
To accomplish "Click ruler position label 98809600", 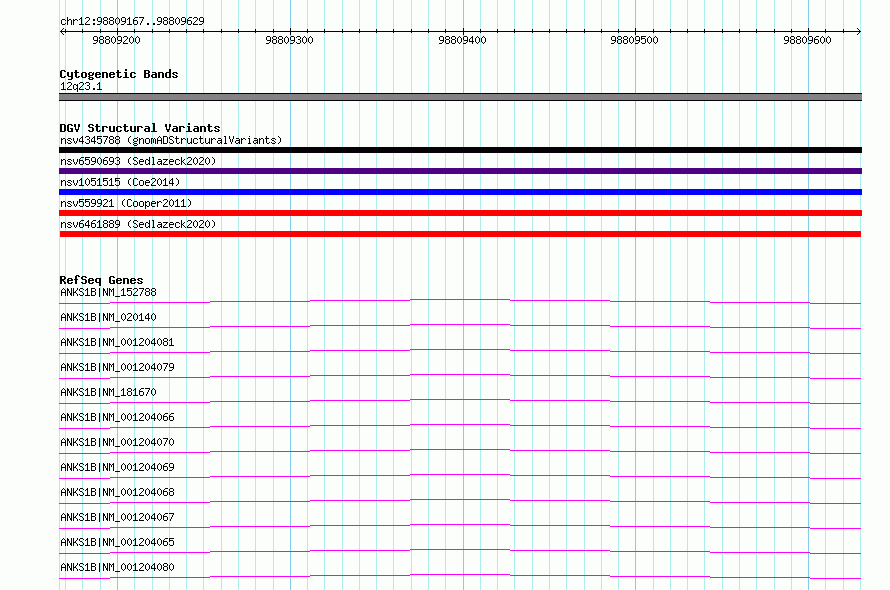I will 807,40.
